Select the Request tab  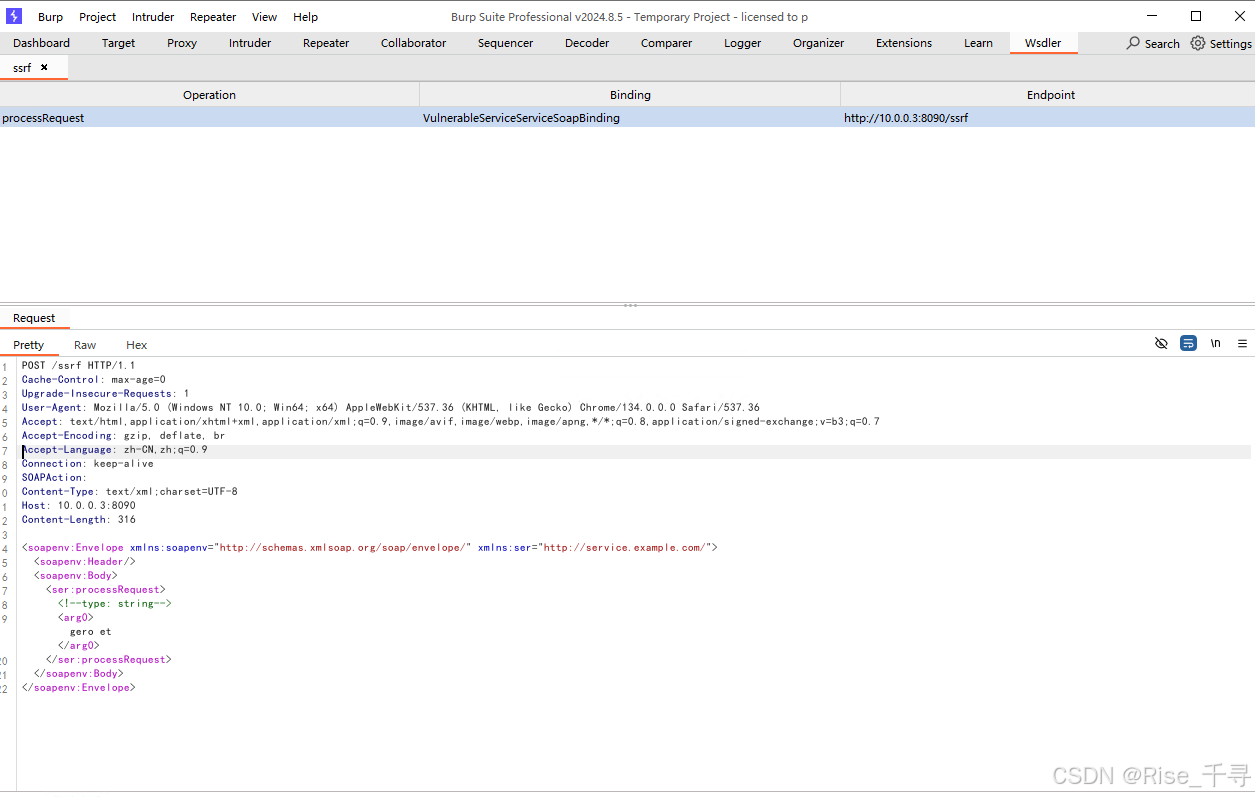34,318
